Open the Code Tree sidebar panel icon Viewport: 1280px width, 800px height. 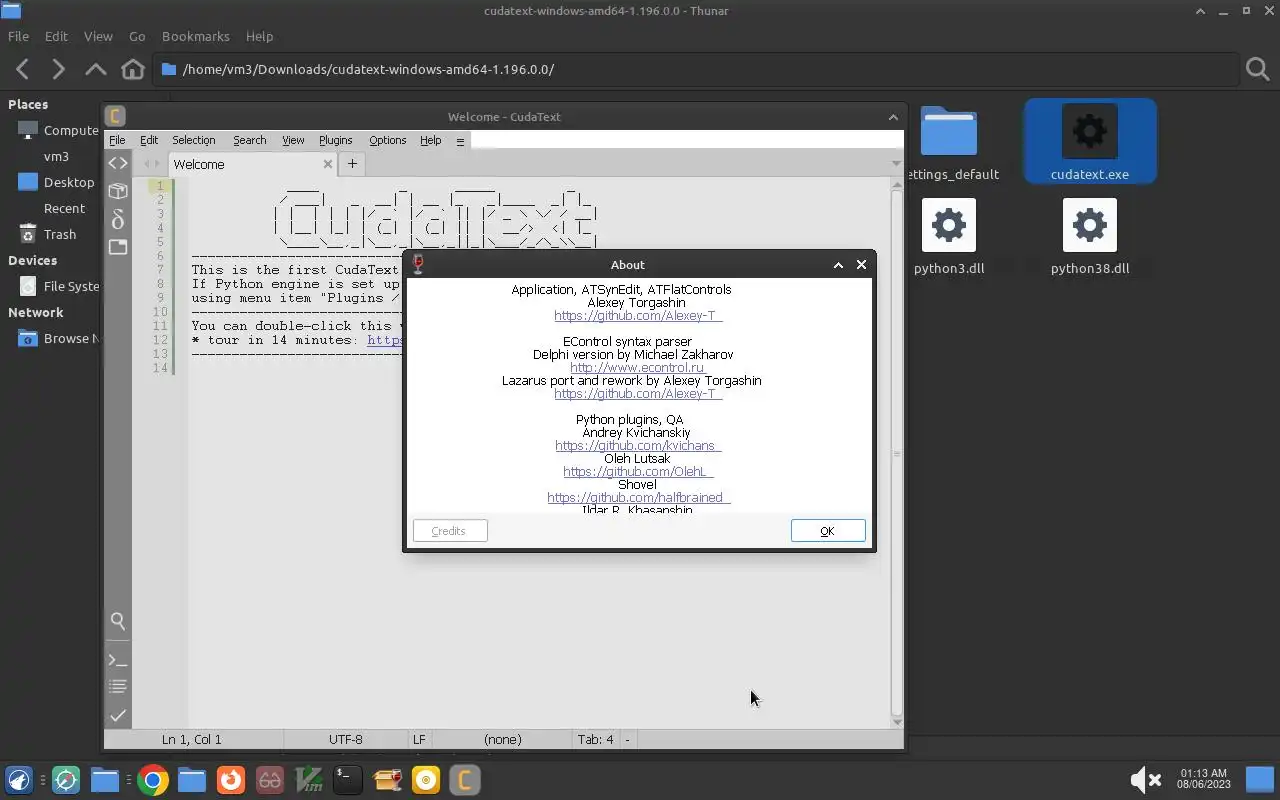point(118,163)
